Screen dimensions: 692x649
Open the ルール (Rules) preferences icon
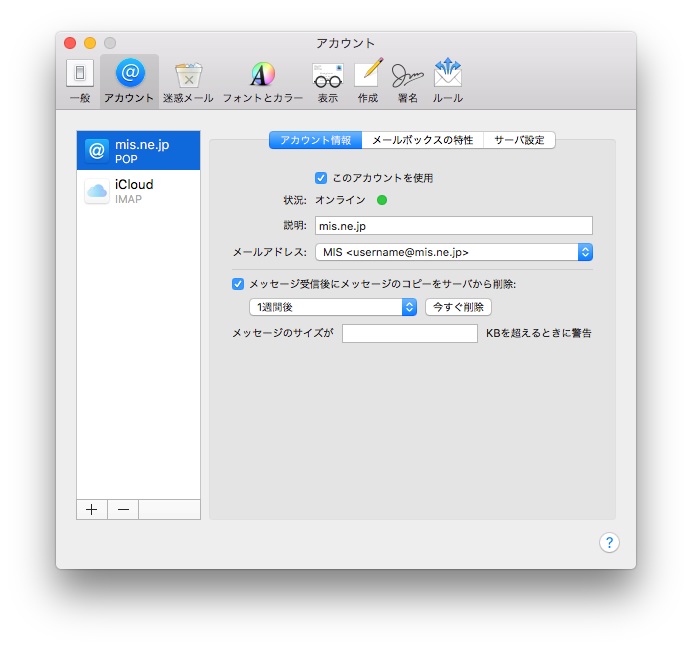tap(448, 82)
